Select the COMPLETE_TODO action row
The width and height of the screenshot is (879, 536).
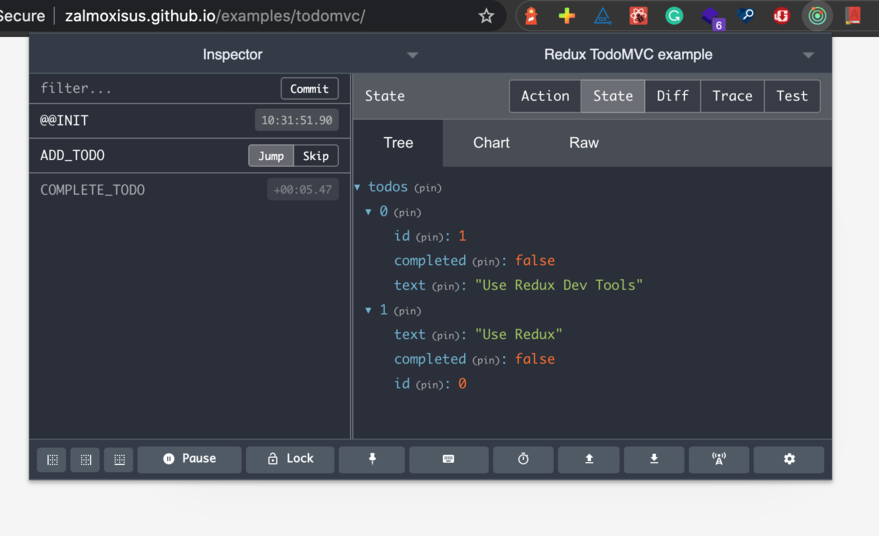[189, 190]
